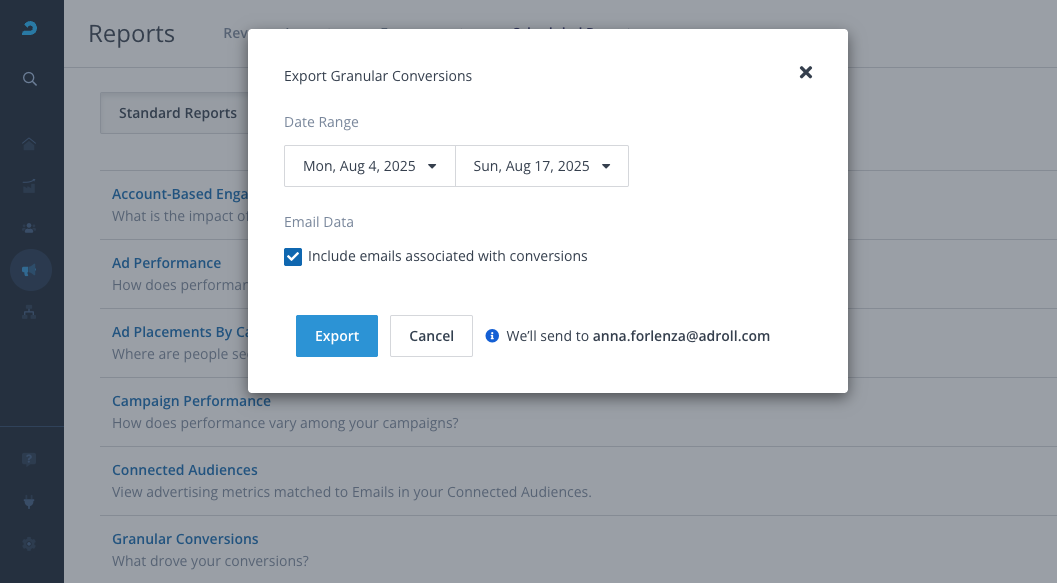Uncheck Include emails associated with conversions
Image resolution: width=1057 pixels, height=583 pixels.
[x=293, y=257]
